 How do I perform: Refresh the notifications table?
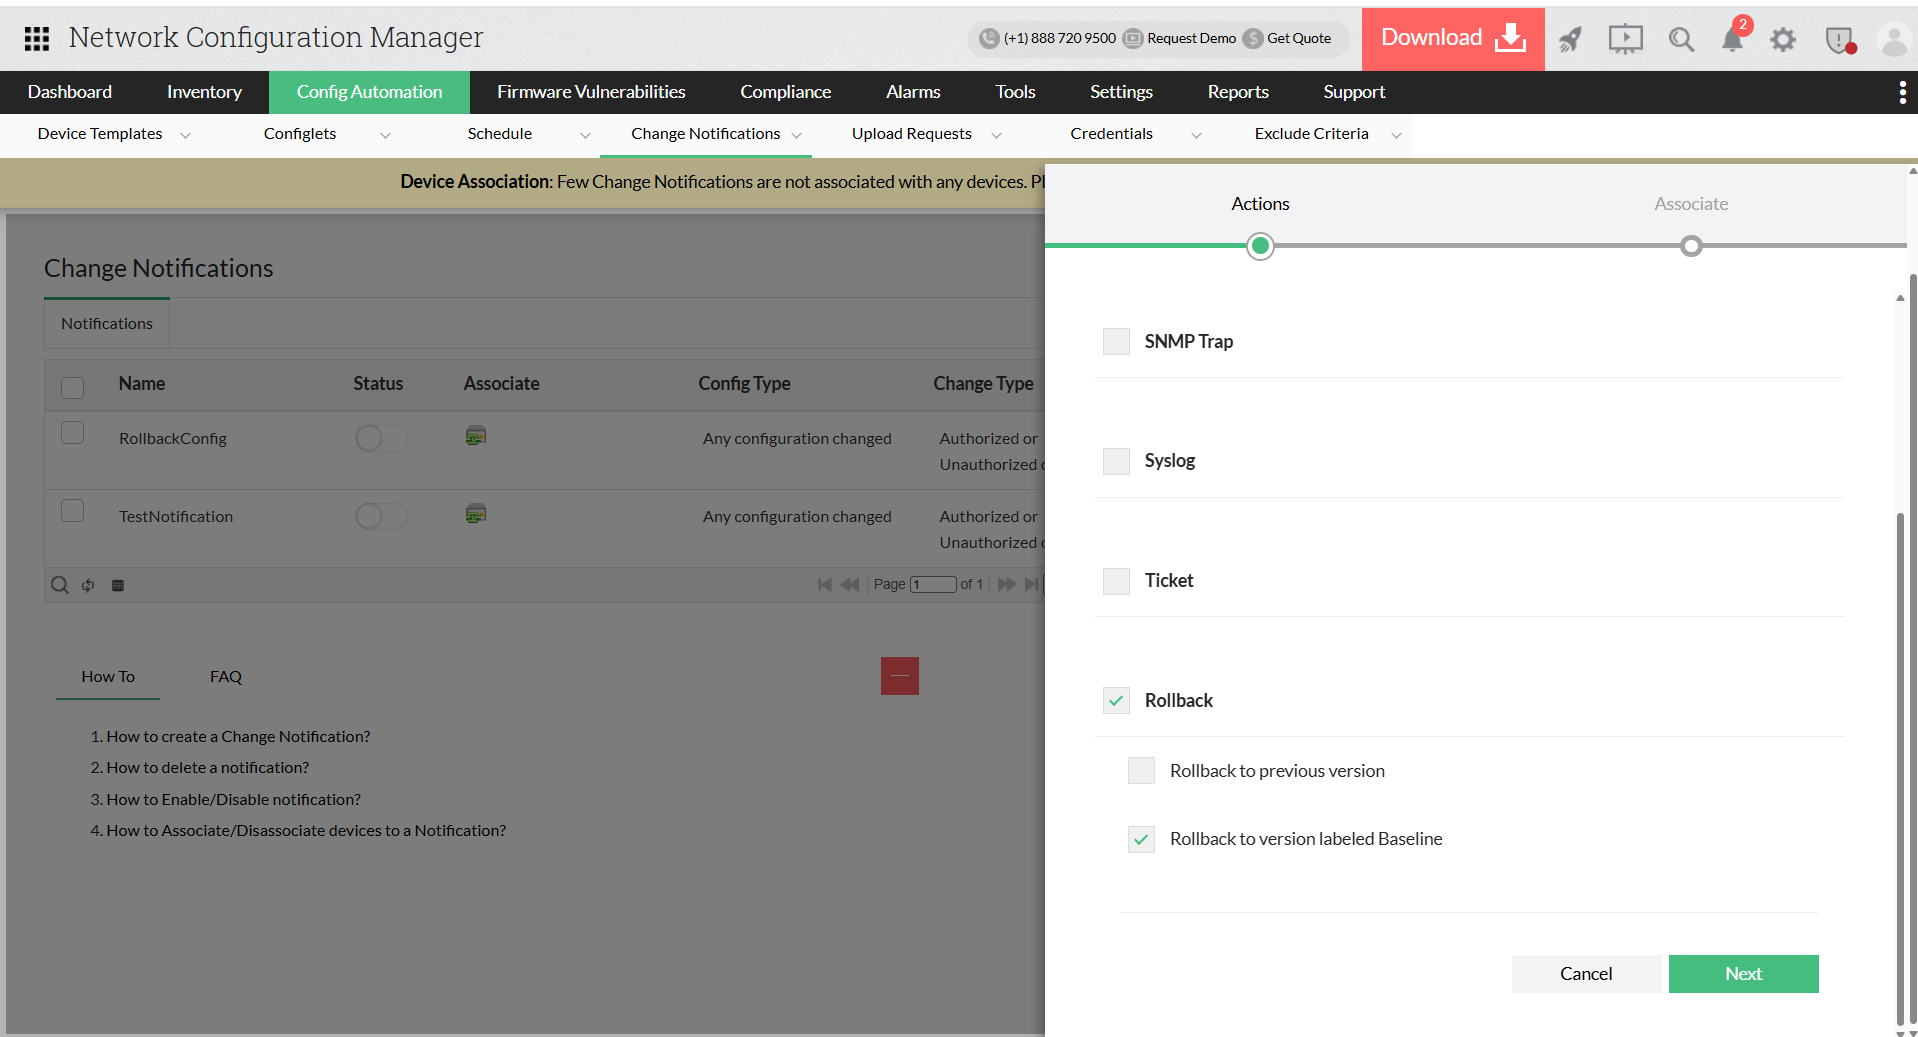[88, 585]
